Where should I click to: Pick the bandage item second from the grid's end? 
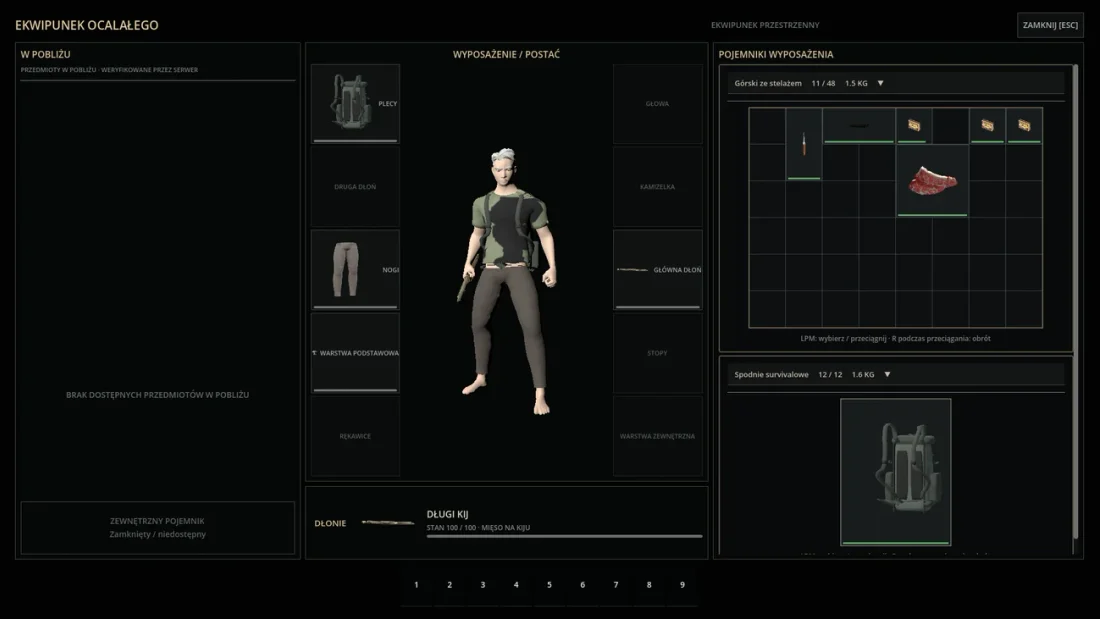tap(987, 126)
